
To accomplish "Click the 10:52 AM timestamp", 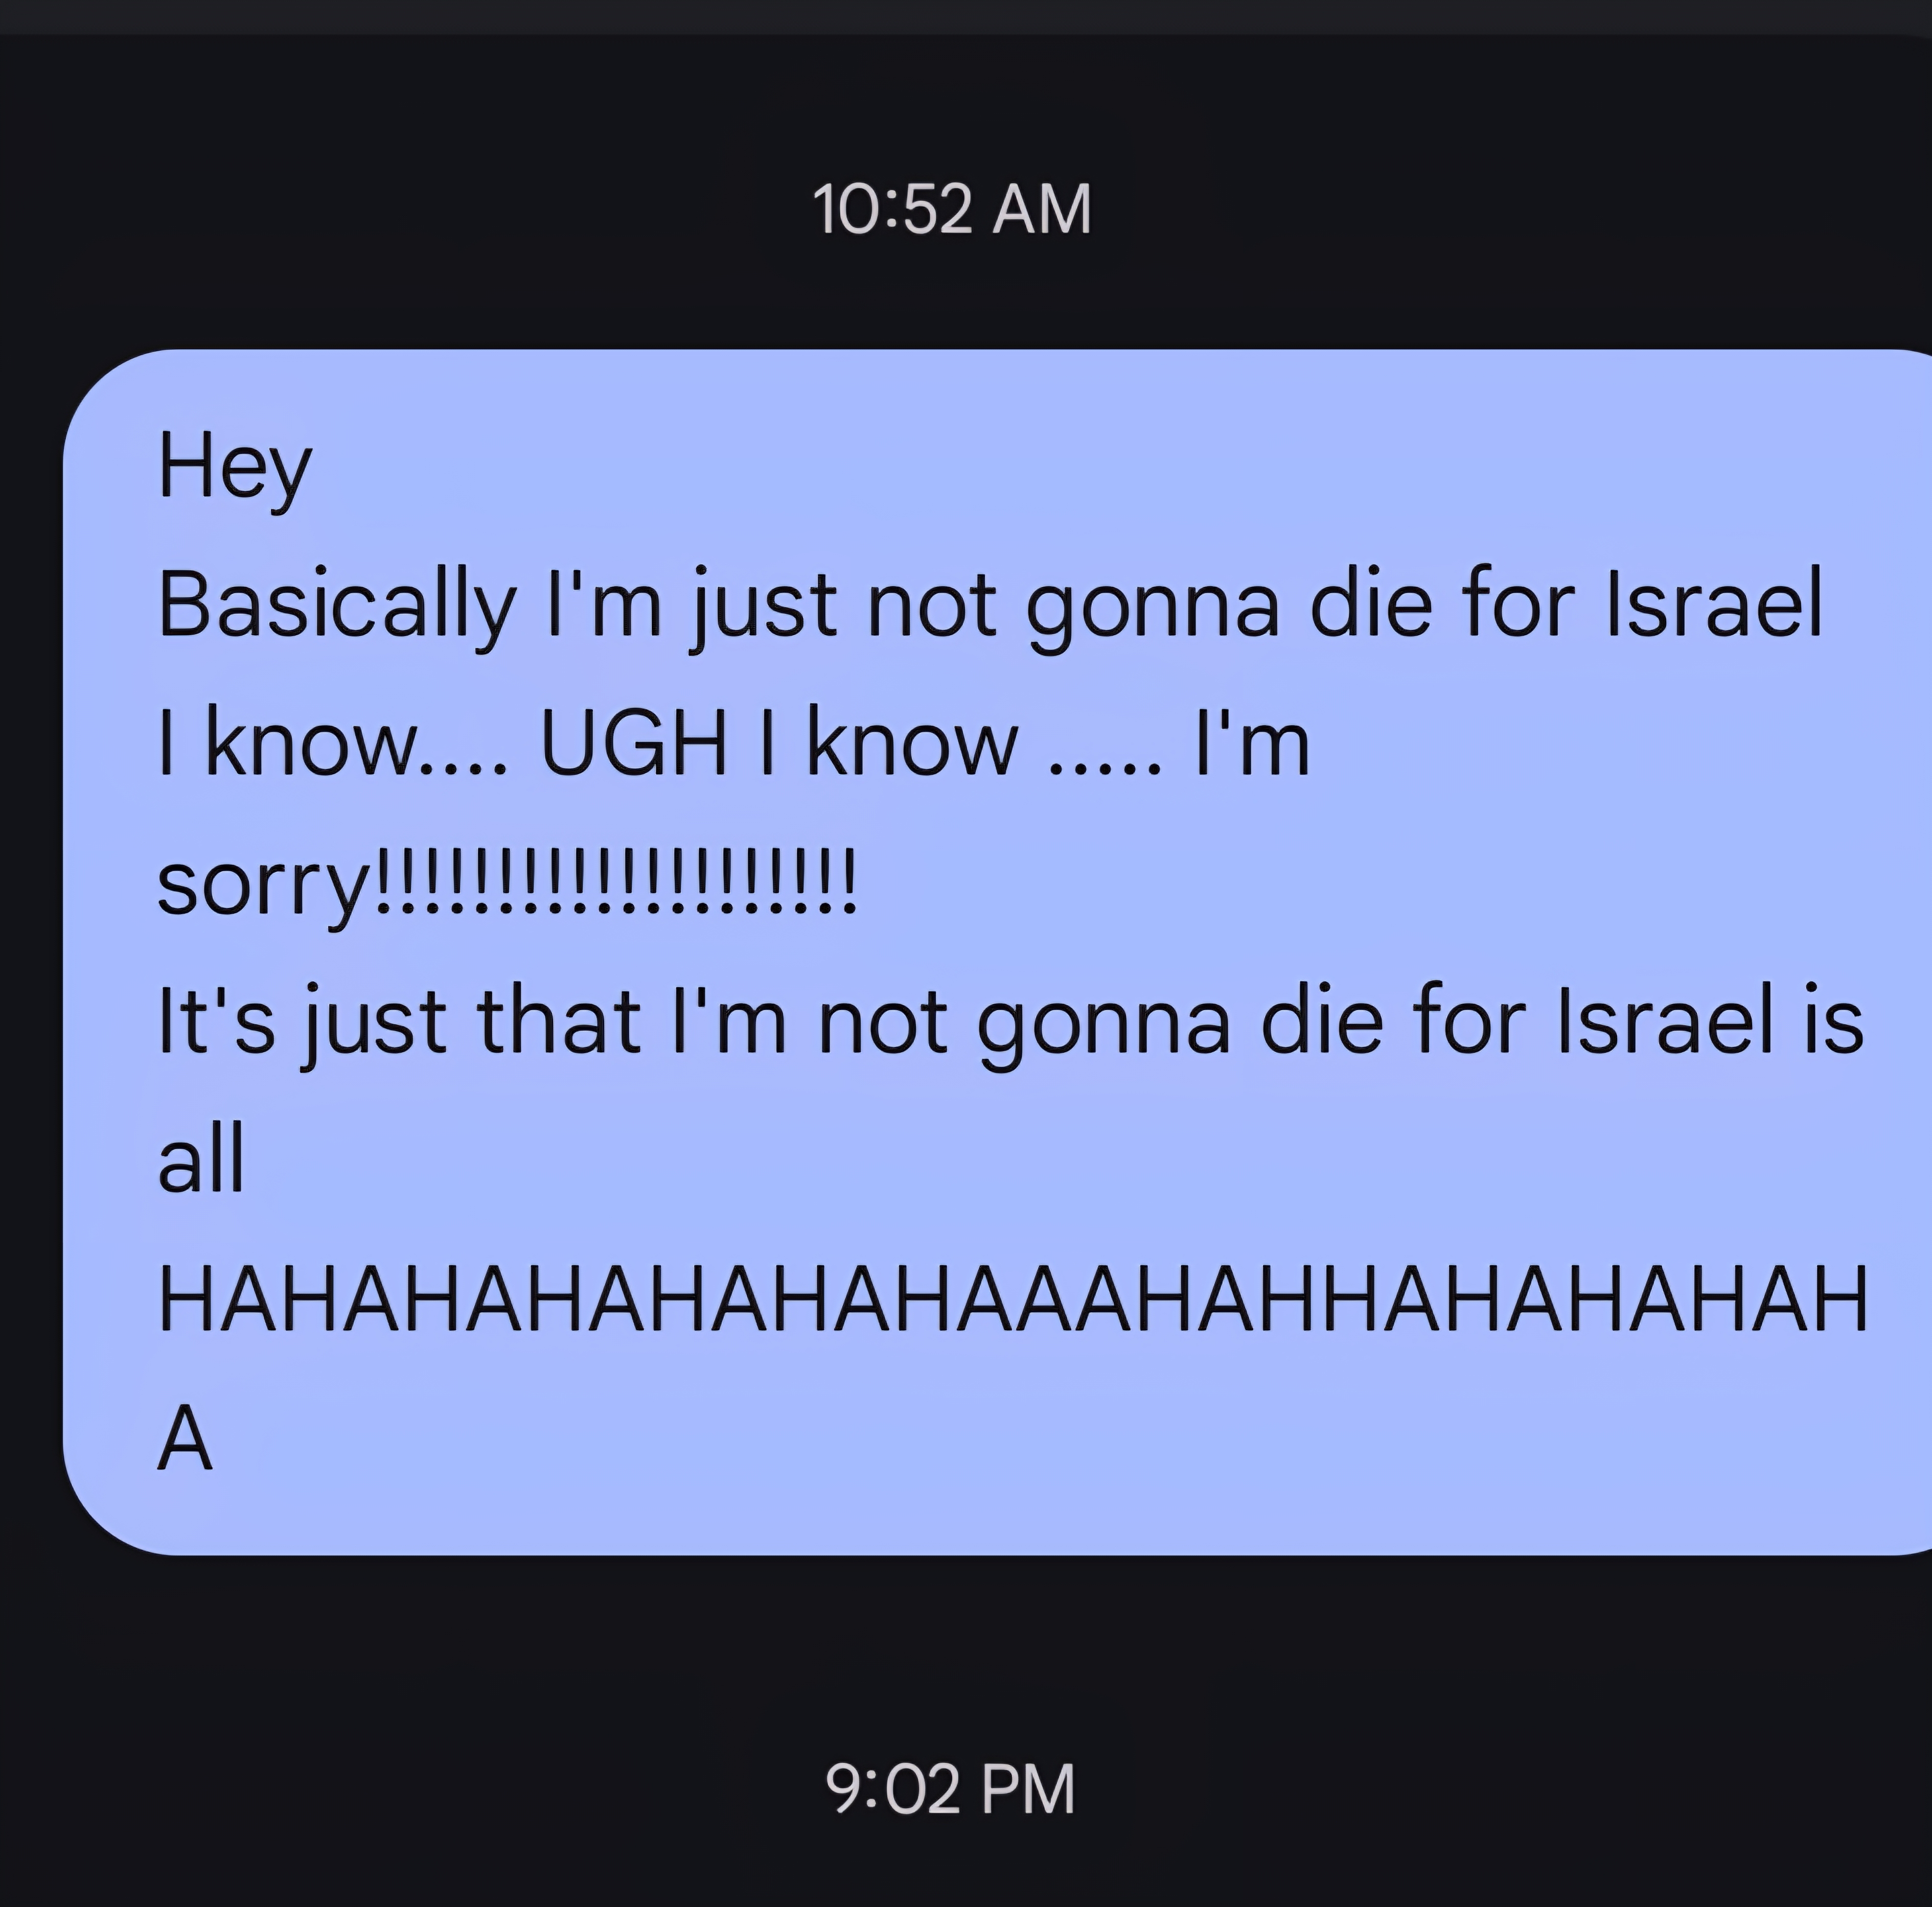I will point(952,210).
